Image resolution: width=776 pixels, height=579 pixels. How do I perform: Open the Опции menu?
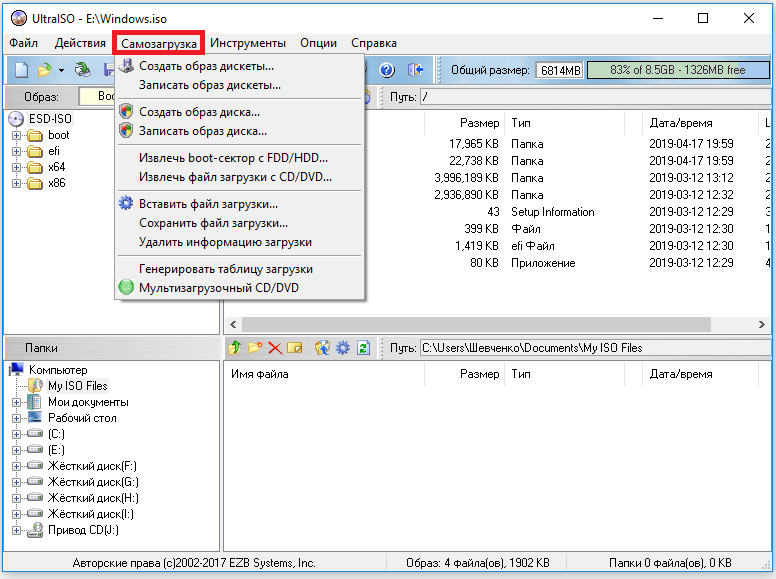(318, 43)
